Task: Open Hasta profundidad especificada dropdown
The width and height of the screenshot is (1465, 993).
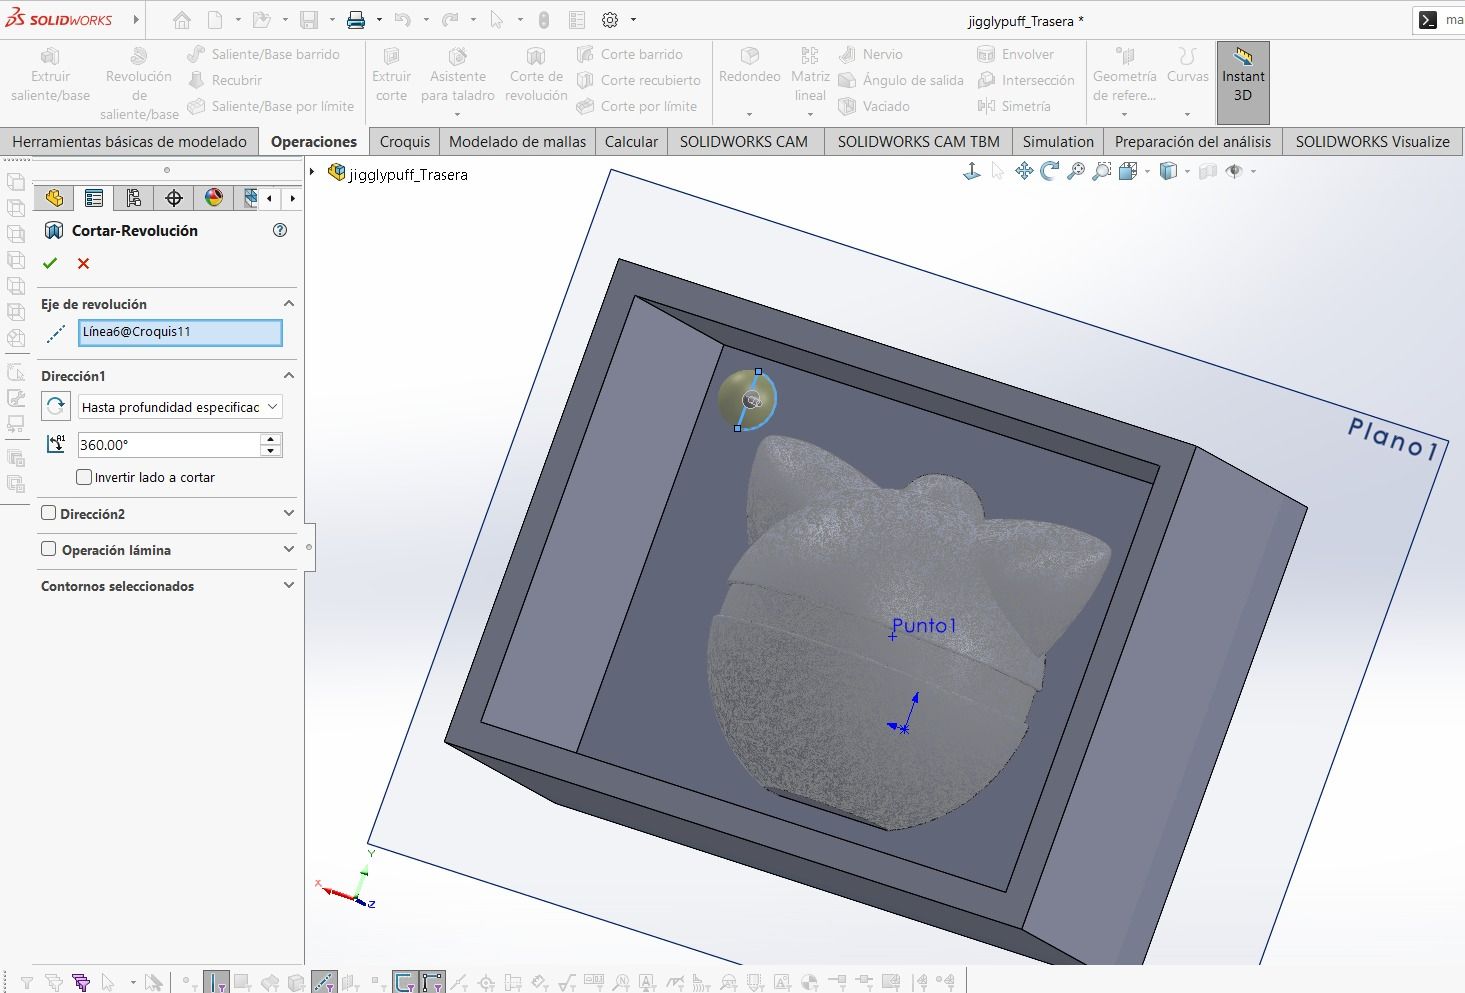Action: (x=180, y=407)
